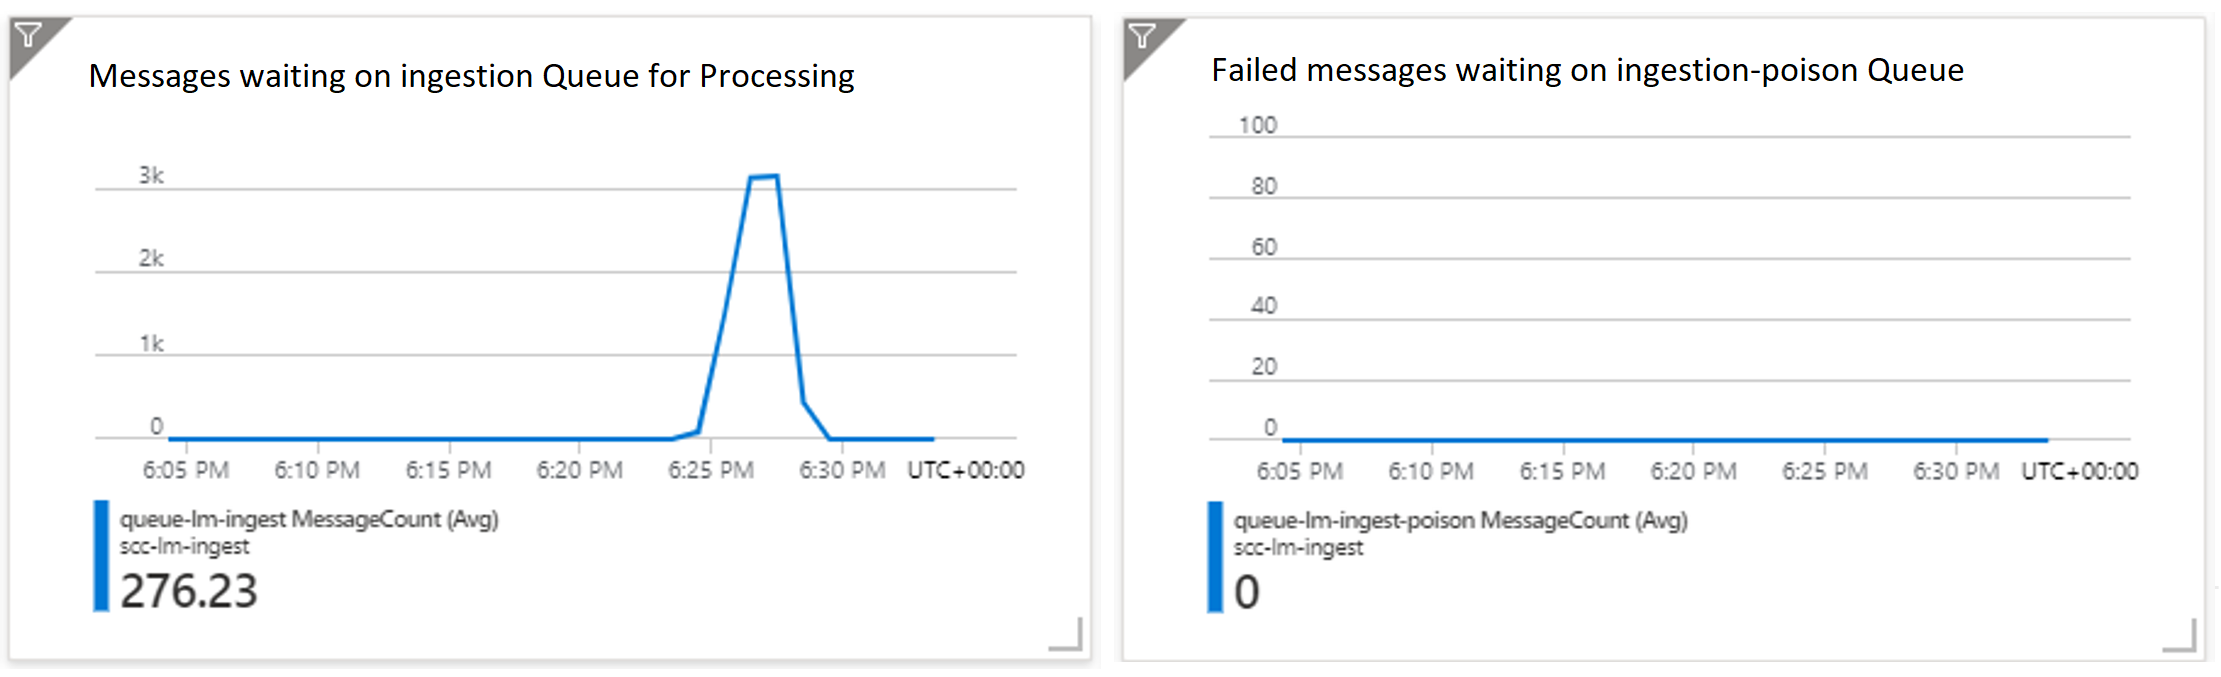
Task: Select queue-lm-ingest-poison MessageCount (Avg) legend label
Action: (x=1460, y=520)
